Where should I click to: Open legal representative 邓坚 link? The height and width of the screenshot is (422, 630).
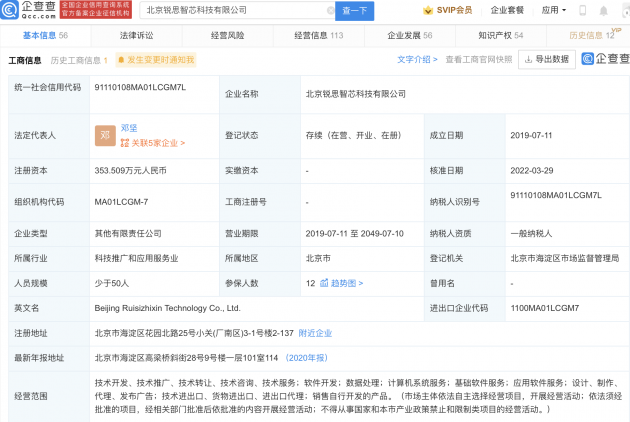click(x=129, y=128)
